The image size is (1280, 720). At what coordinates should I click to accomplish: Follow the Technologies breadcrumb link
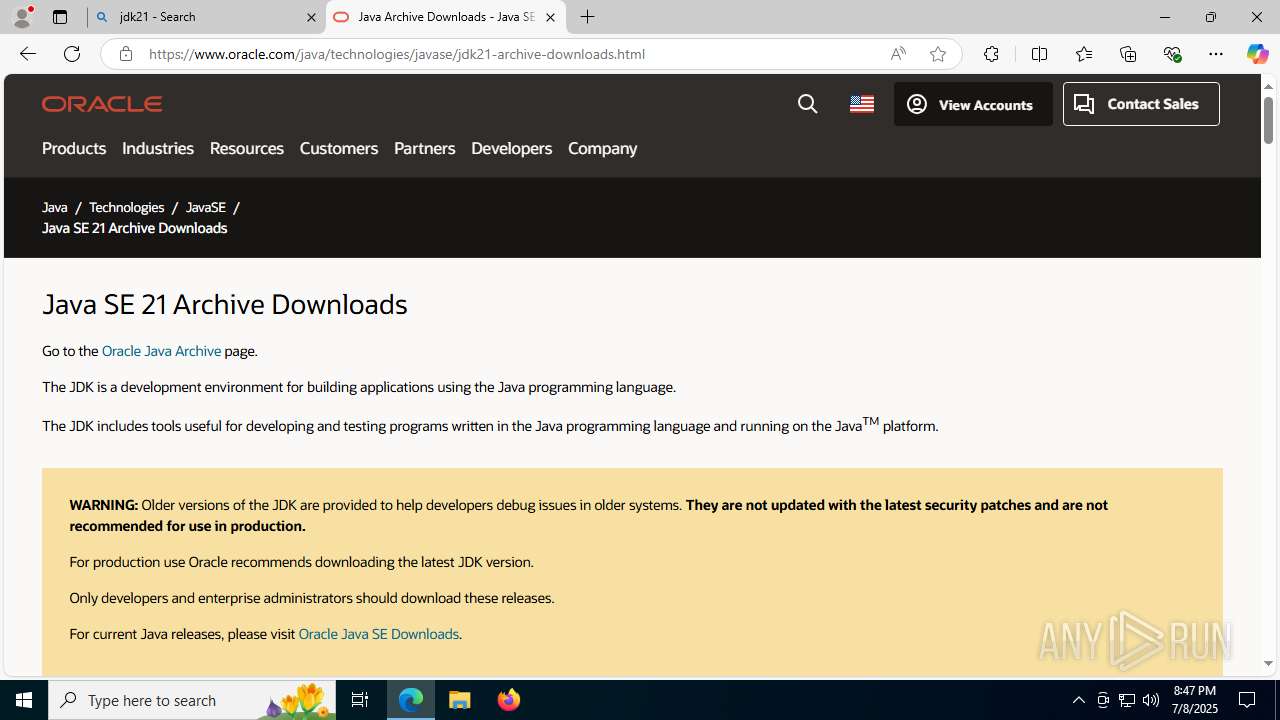pyautogui.click(x=126, y=207)
